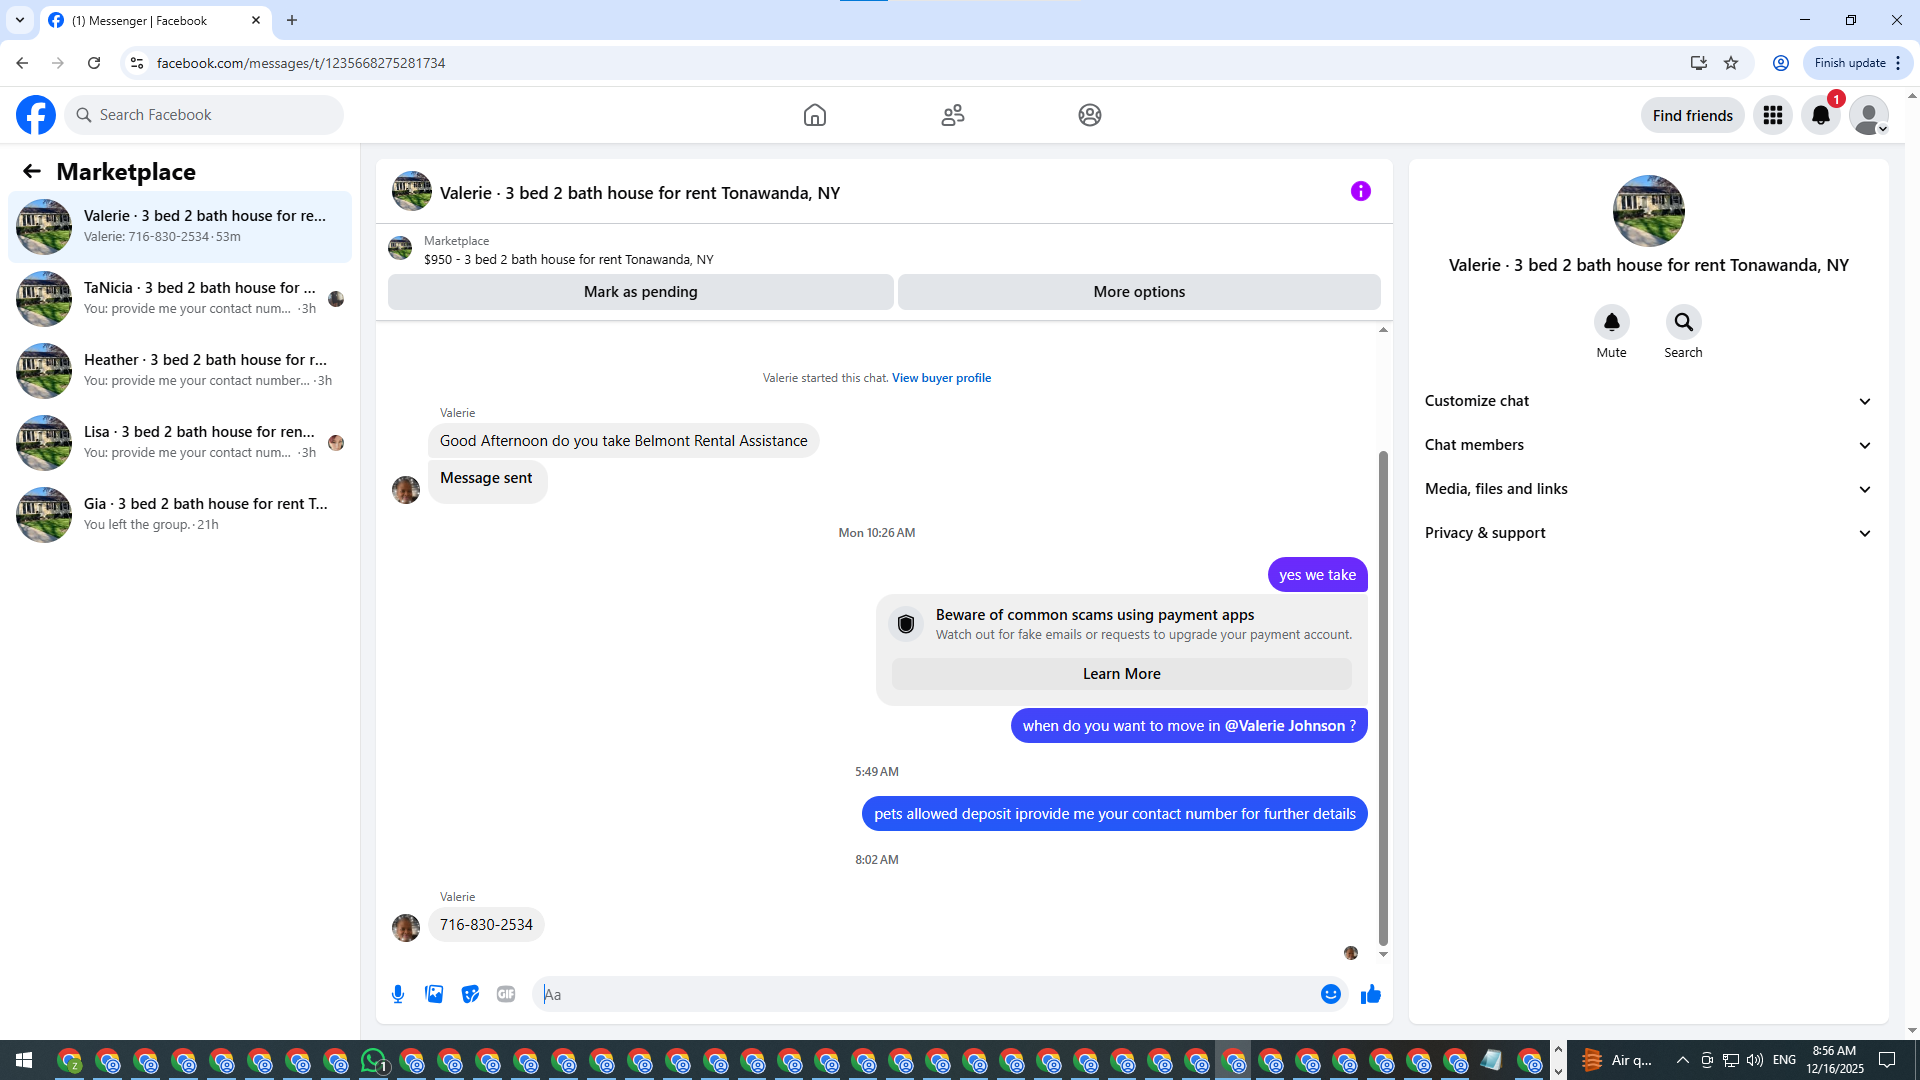Search in conversation with the magnifier icon
Image resolution: width=1920 pixels, height=1080 pixels.
point(1684,322)
